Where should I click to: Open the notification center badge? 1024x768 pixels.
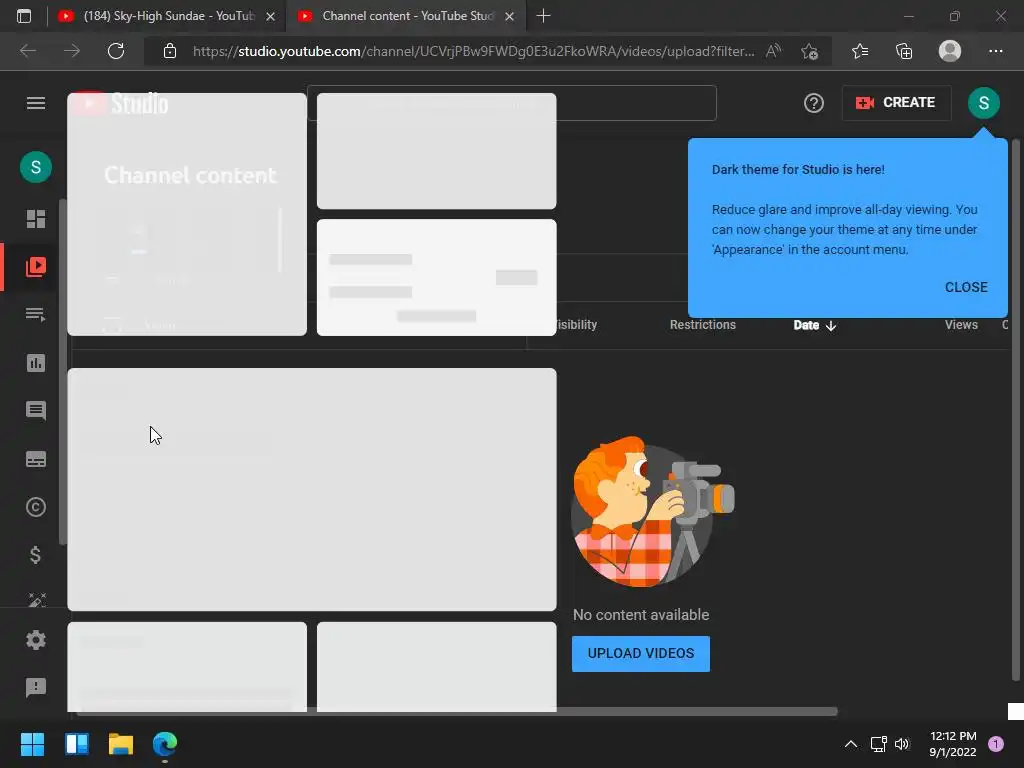(x=996, y=744)
